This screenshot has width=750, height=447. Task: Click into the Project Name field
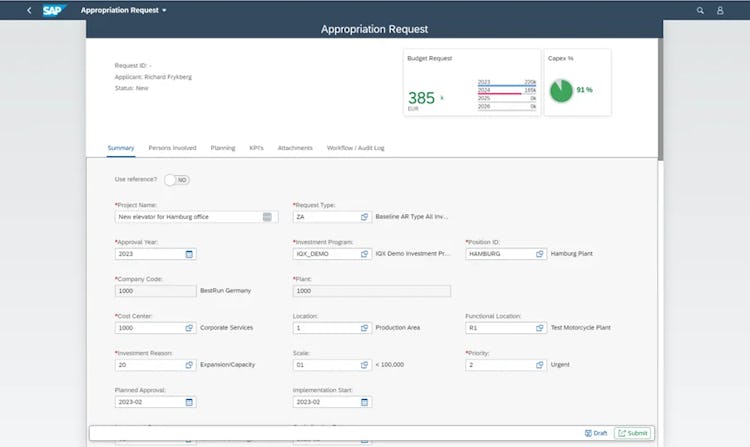[197, 217]
